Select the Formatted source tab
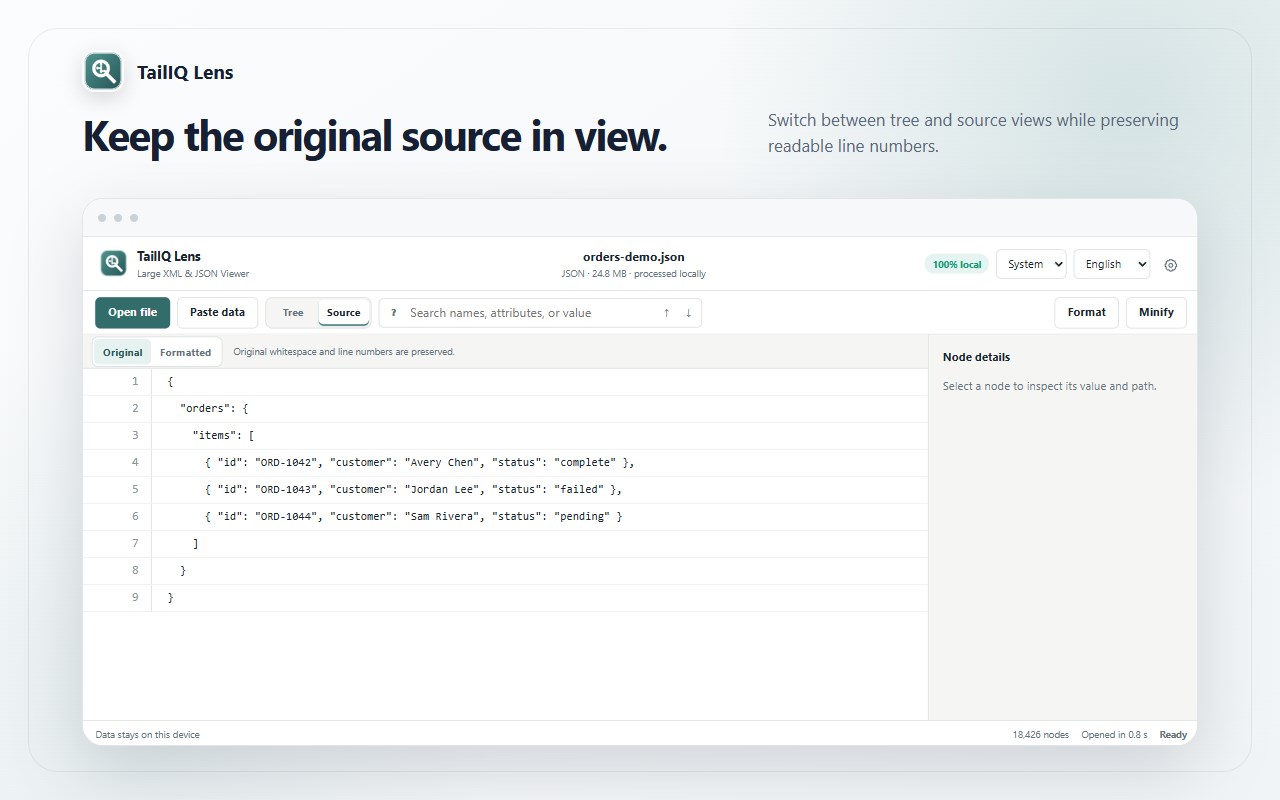Screen dimensions: 1280x800 tap(186, 352)
